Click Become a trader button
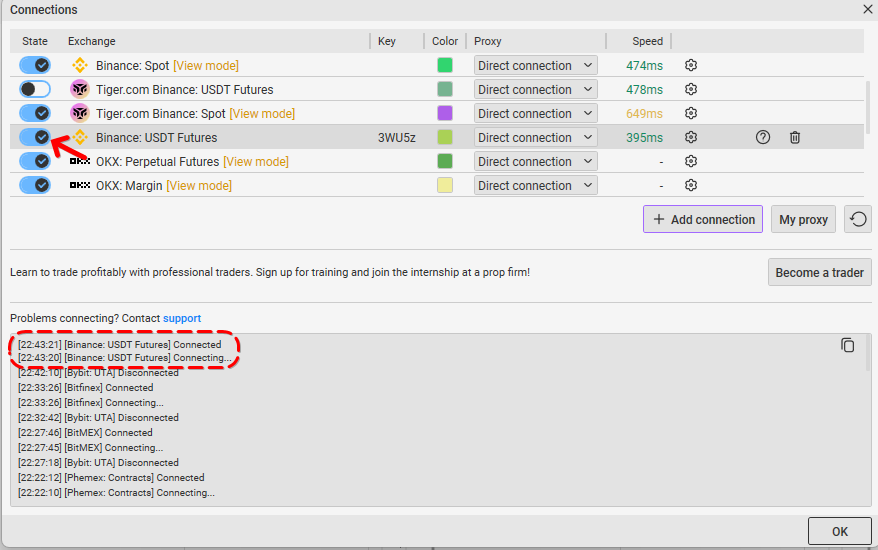 coord(820,272)
